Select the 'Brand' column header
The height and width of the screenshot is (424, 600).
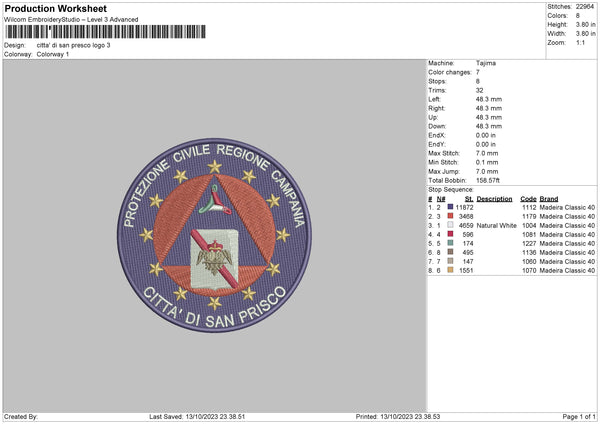[x=549, y=199]
